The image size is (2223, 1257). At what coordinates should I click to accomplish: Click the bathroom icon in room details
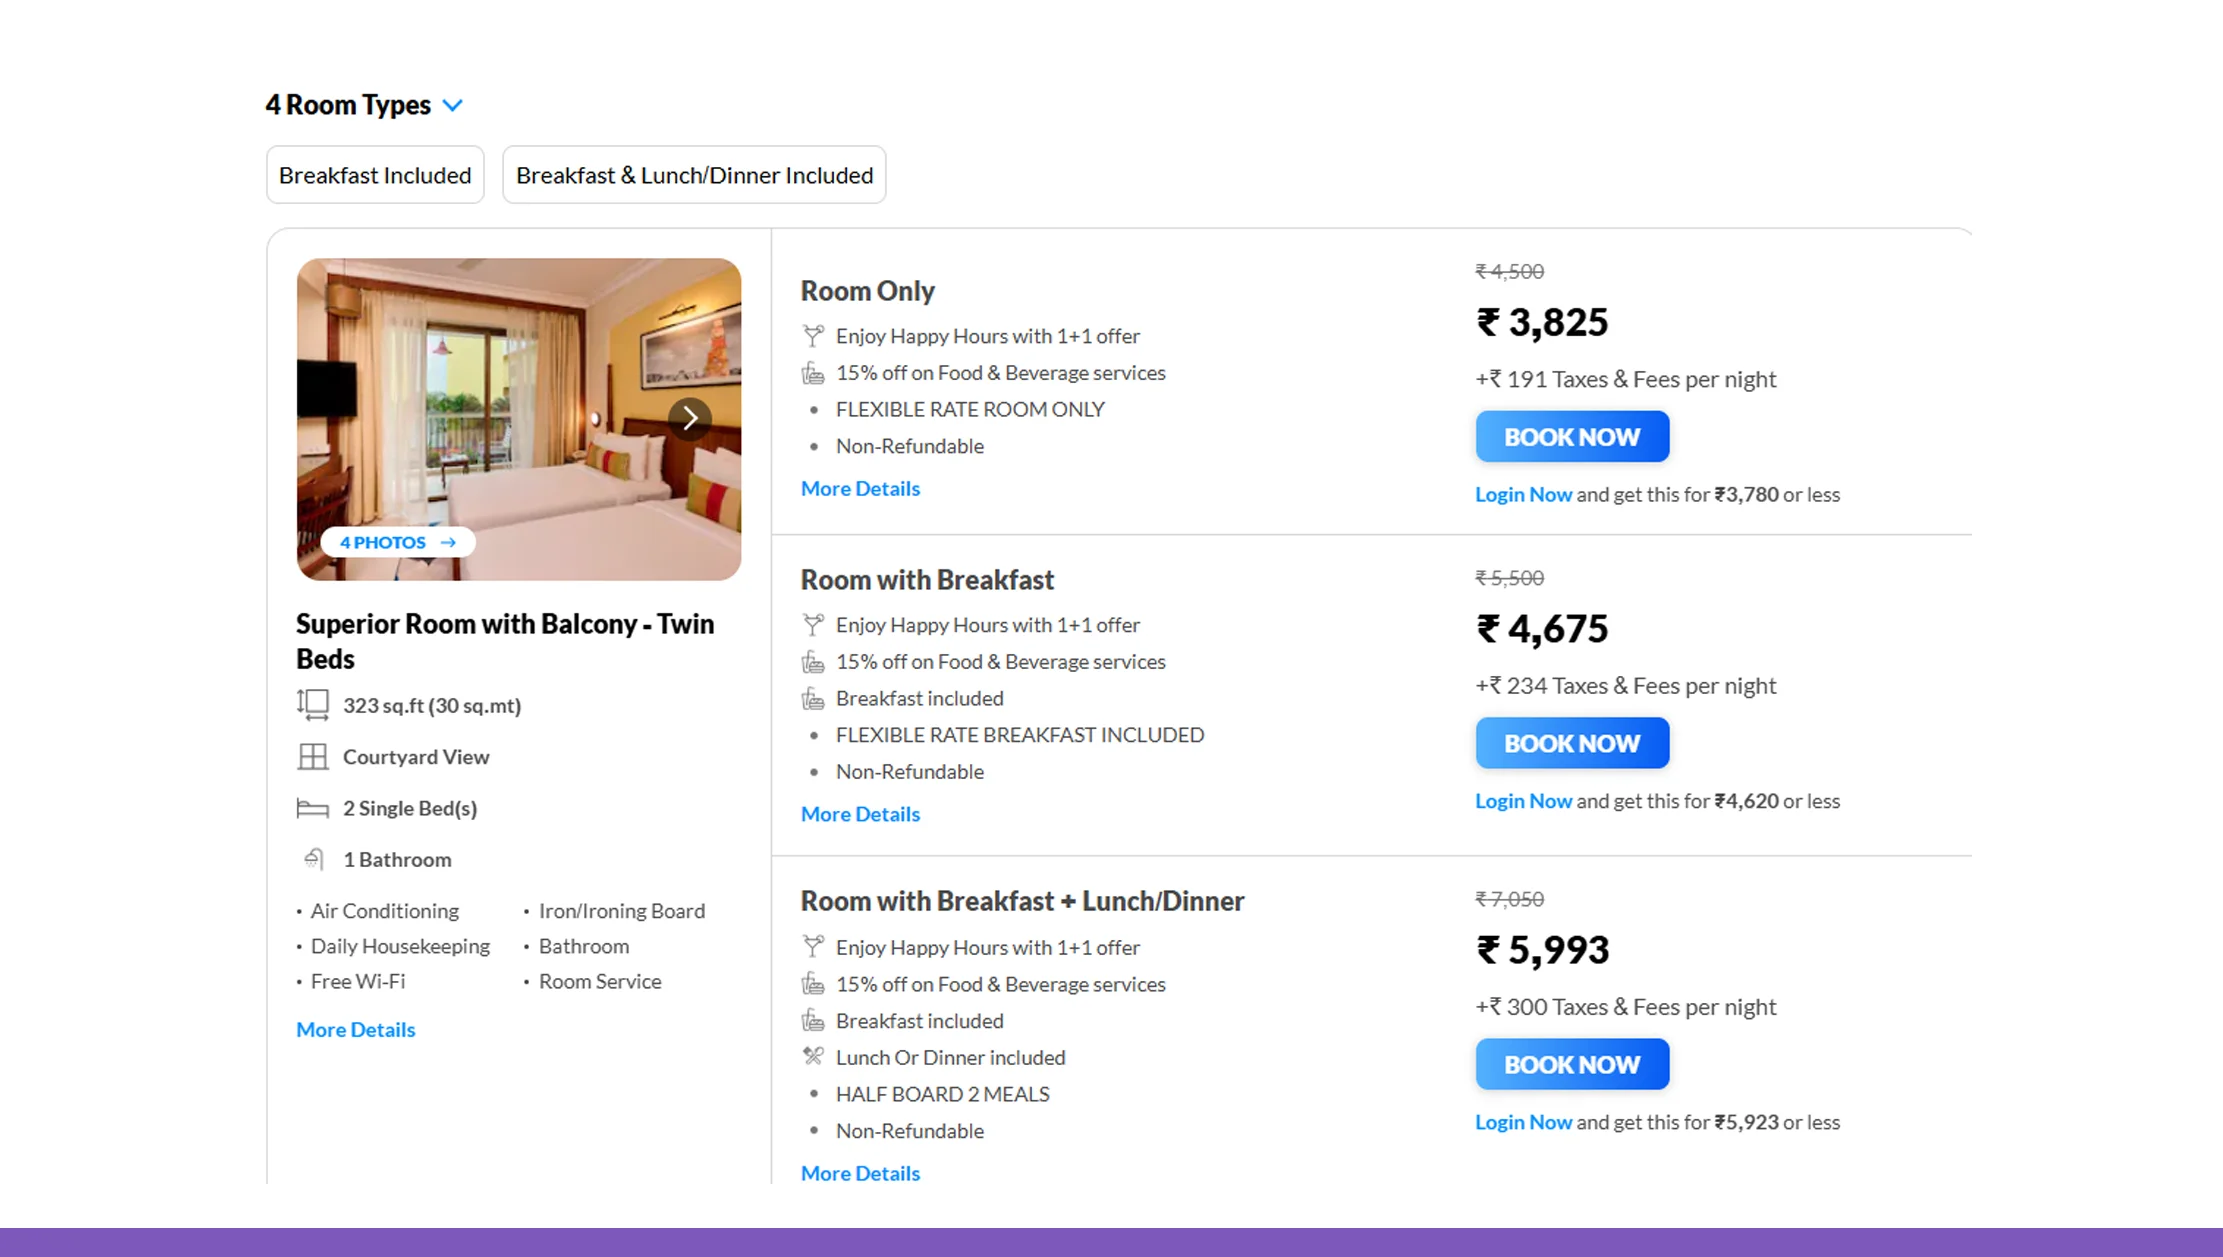(313, 858)
